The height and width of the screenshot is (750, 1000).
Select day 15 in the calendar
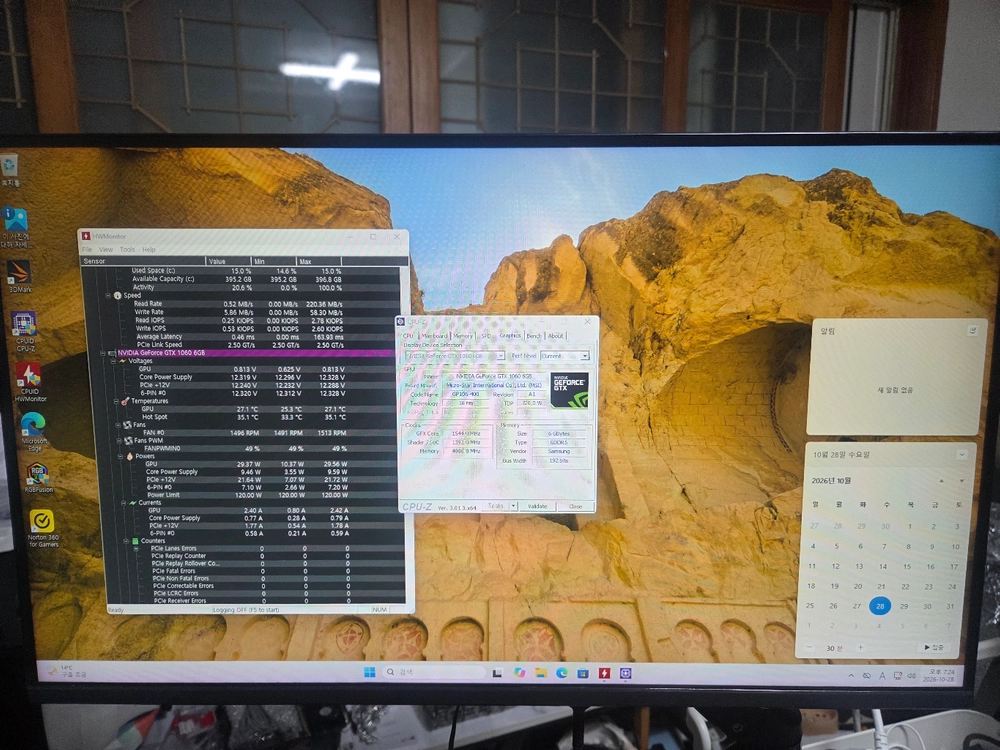pyautogui.click(x=906, y=566)
